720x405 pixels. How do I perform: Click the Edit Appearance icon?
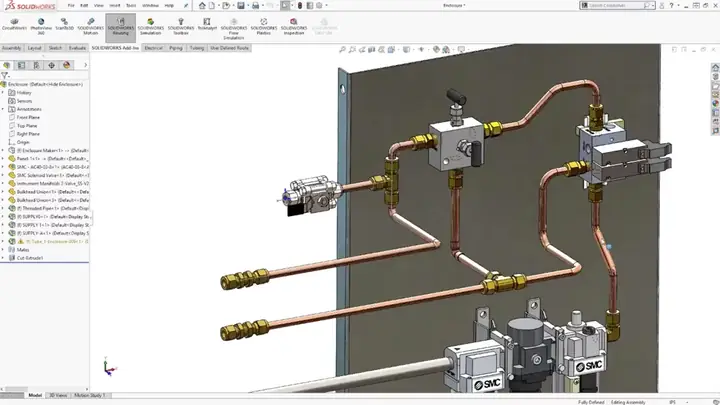pyautogui.click(x=436, y=50)
